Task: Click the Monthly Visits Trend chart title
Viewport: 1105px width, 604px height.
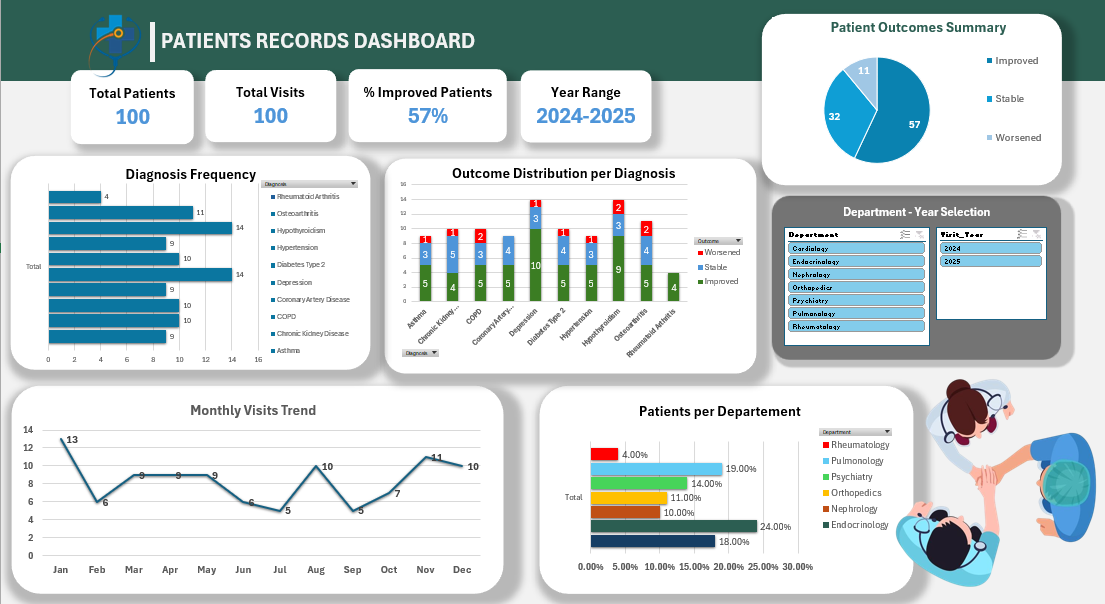Action: tap(253, 410)
